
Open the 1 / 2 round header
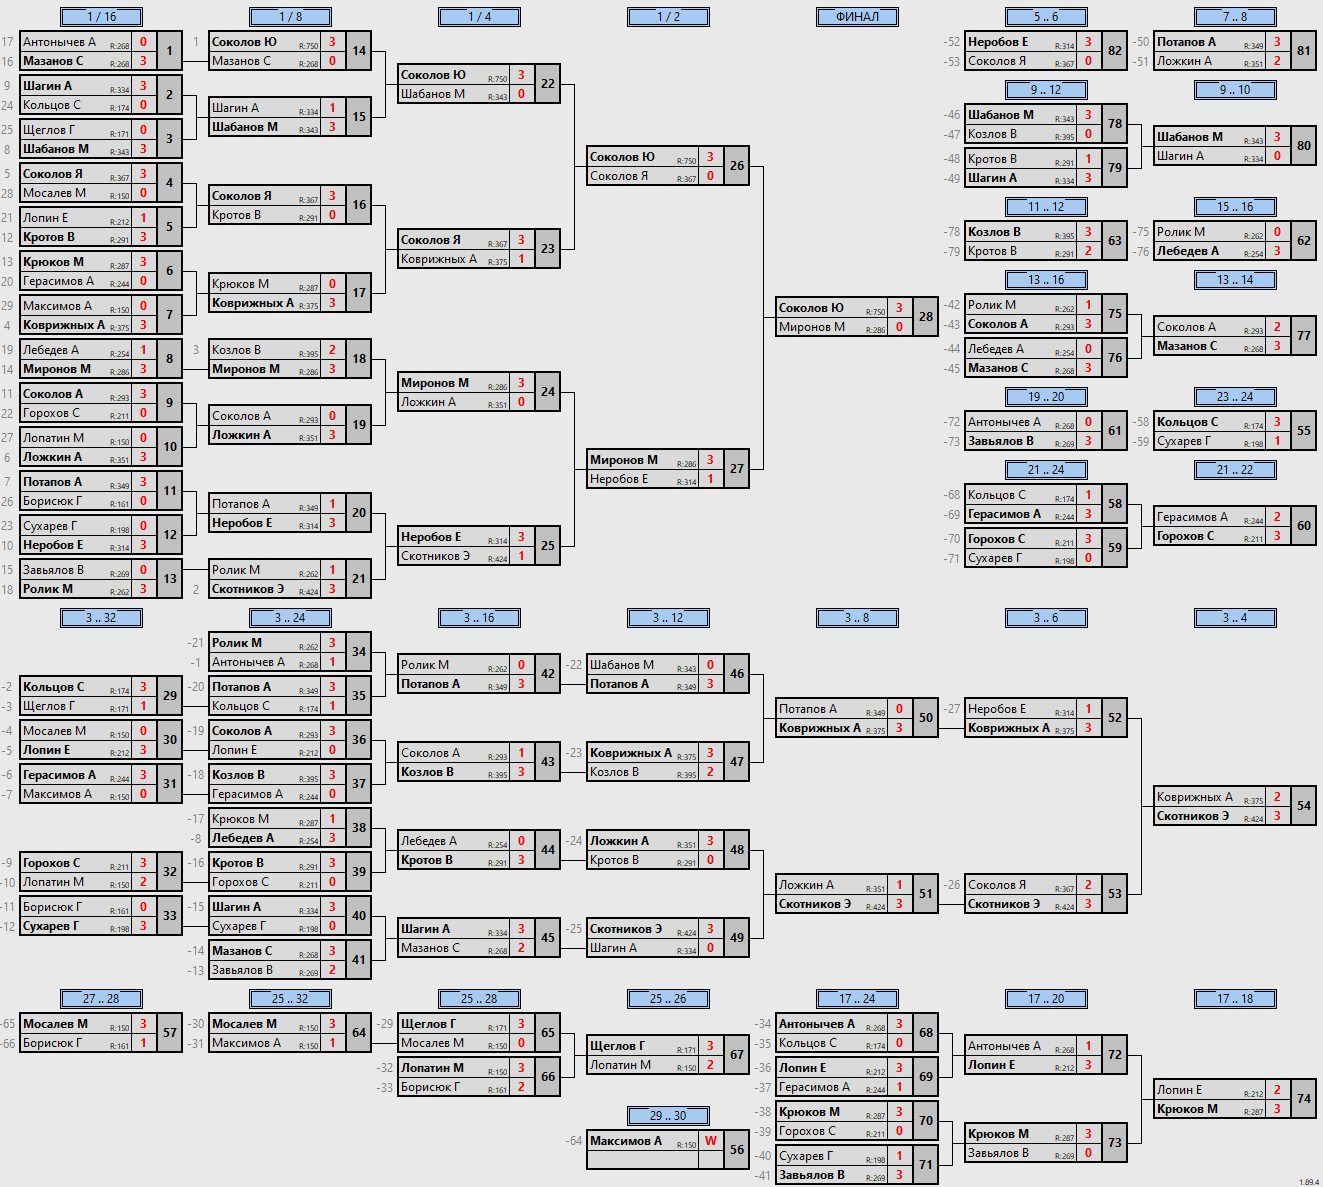tap(668, 16)
